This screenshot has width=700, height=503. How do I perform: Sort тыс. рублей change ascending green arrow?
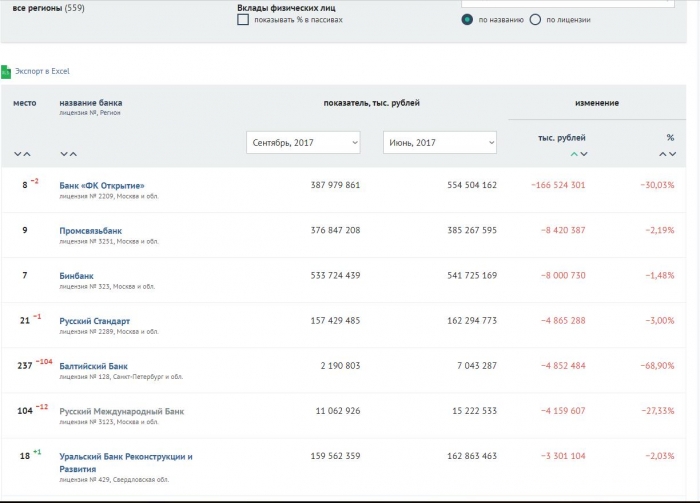point(574,154)
